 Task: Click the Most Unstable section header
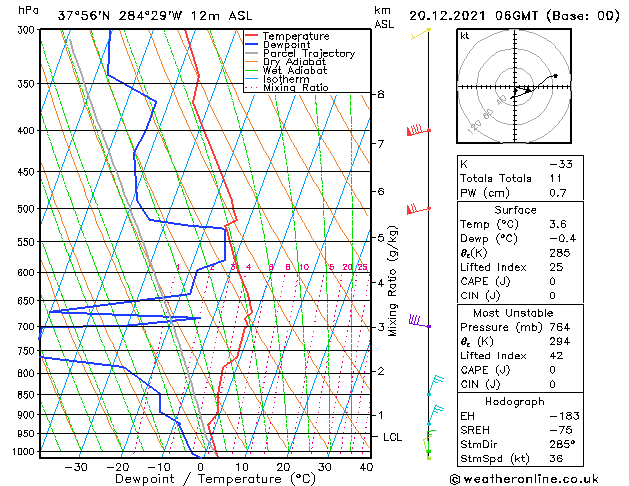513,313
